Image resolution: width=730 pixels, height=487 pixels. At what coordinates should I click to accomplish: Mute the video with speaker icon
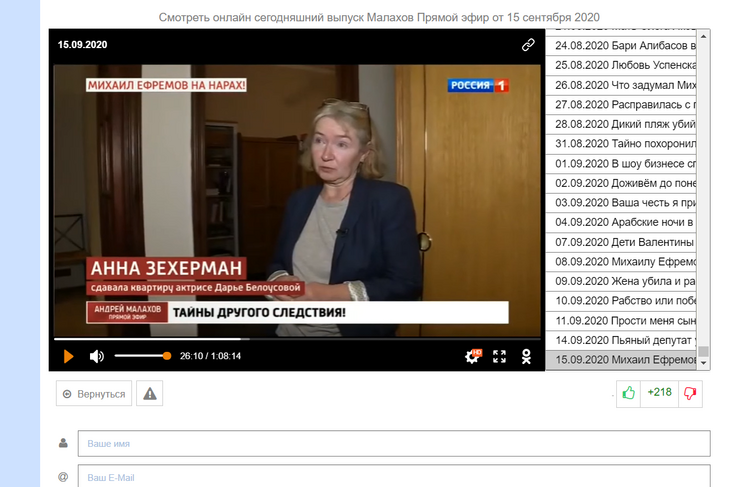[97, 356]
